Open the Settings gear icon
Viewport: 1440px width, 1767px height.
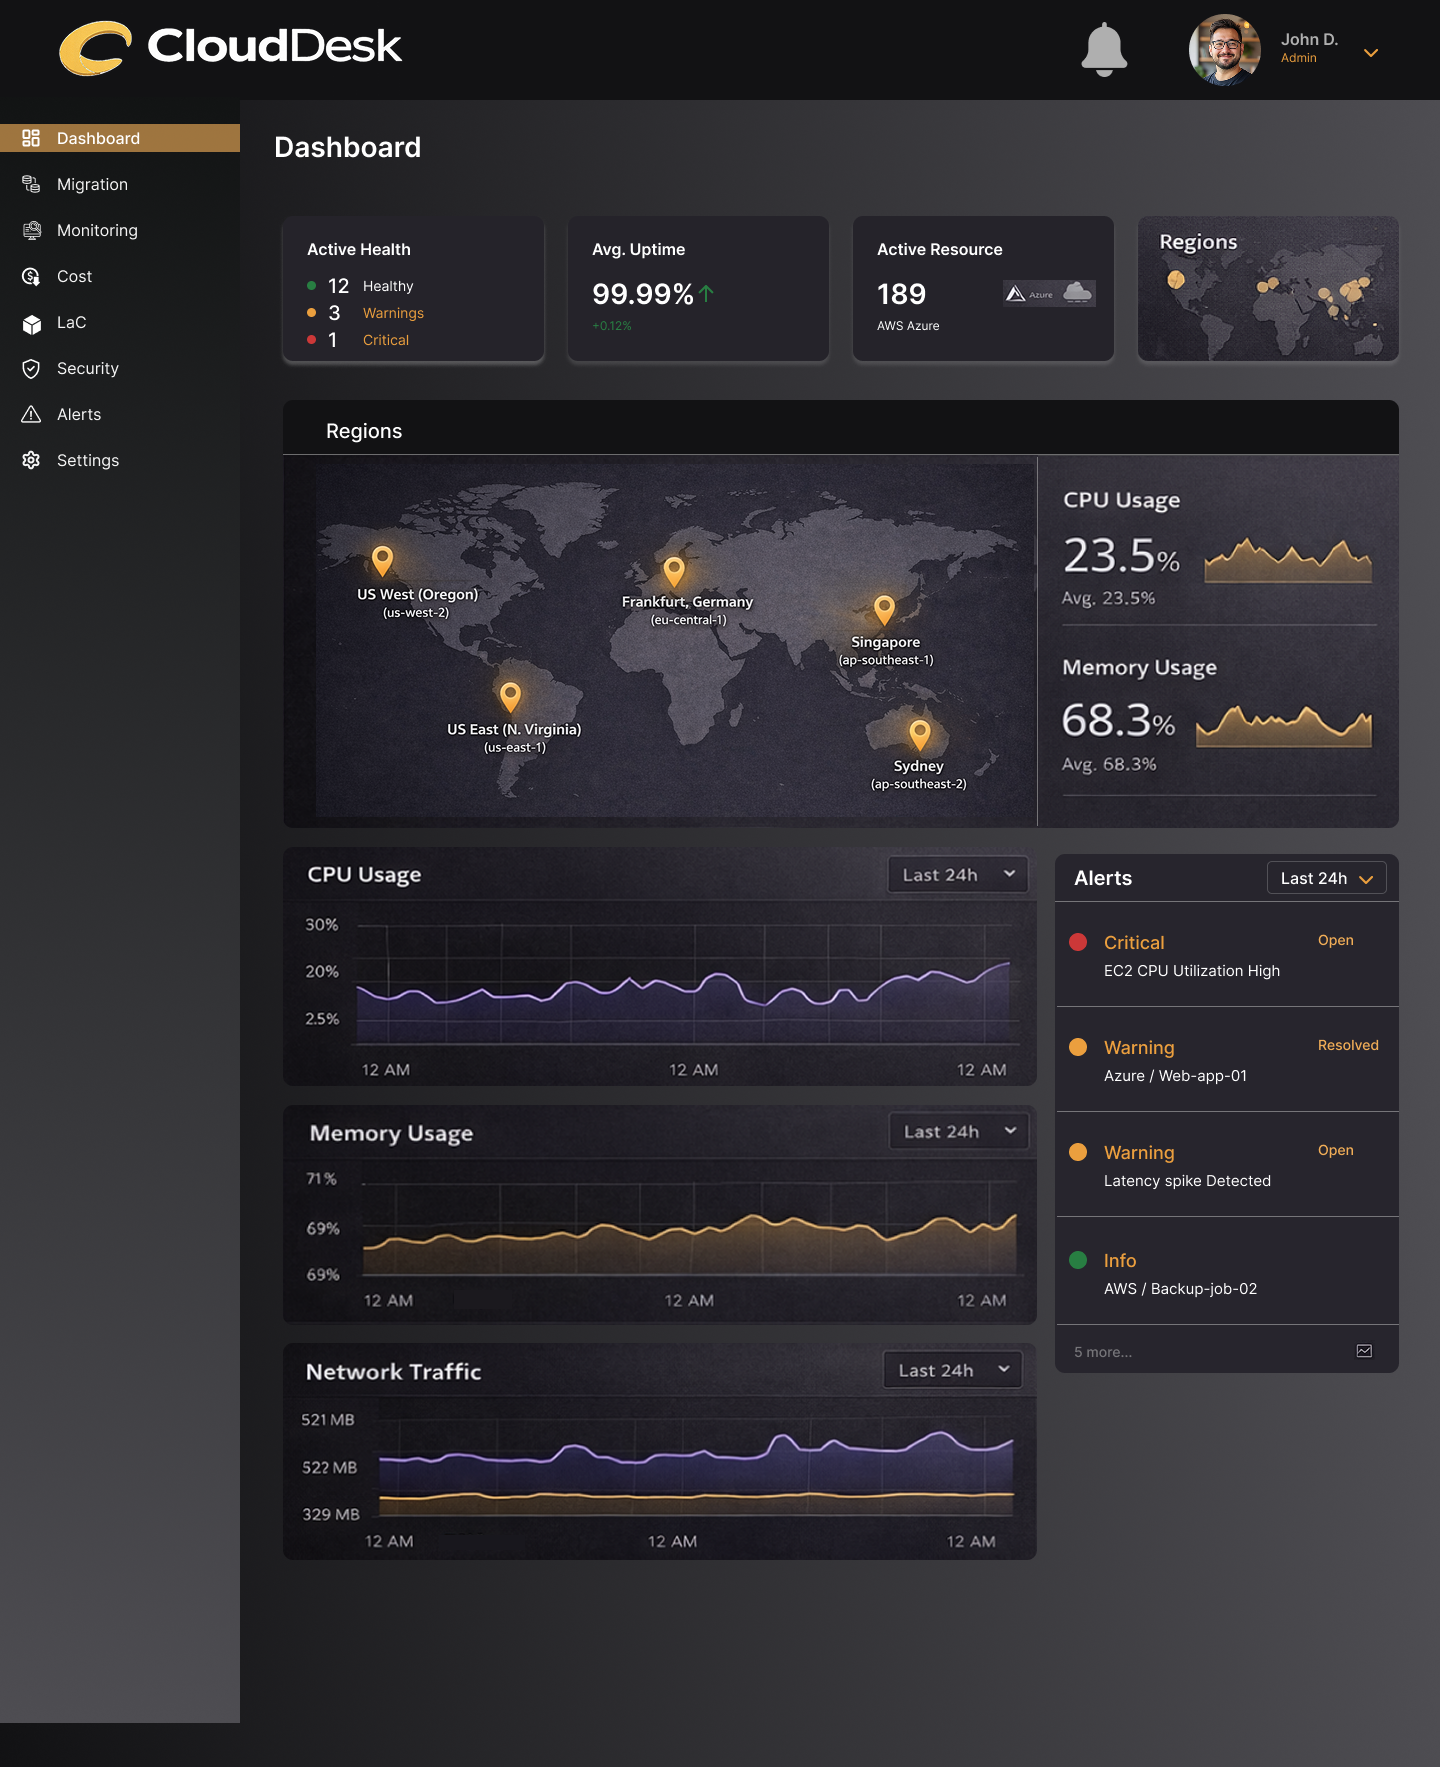point(31,460)
